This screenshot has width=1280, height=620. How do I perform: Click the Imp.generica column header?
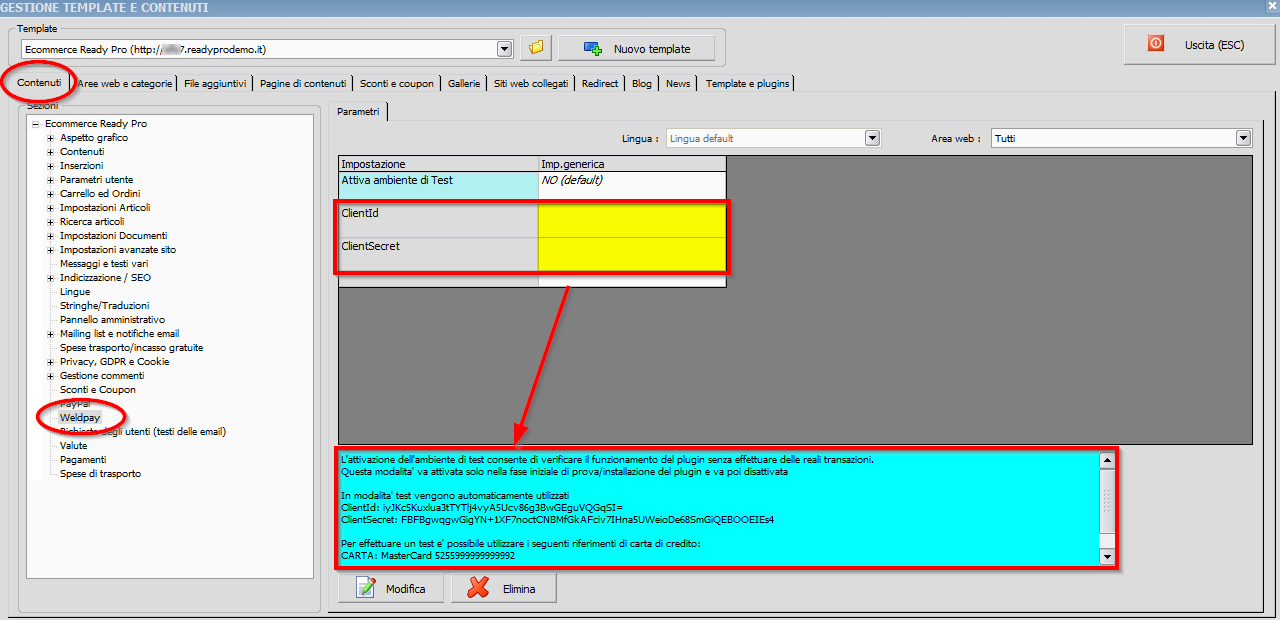click(x=632, y=164)
